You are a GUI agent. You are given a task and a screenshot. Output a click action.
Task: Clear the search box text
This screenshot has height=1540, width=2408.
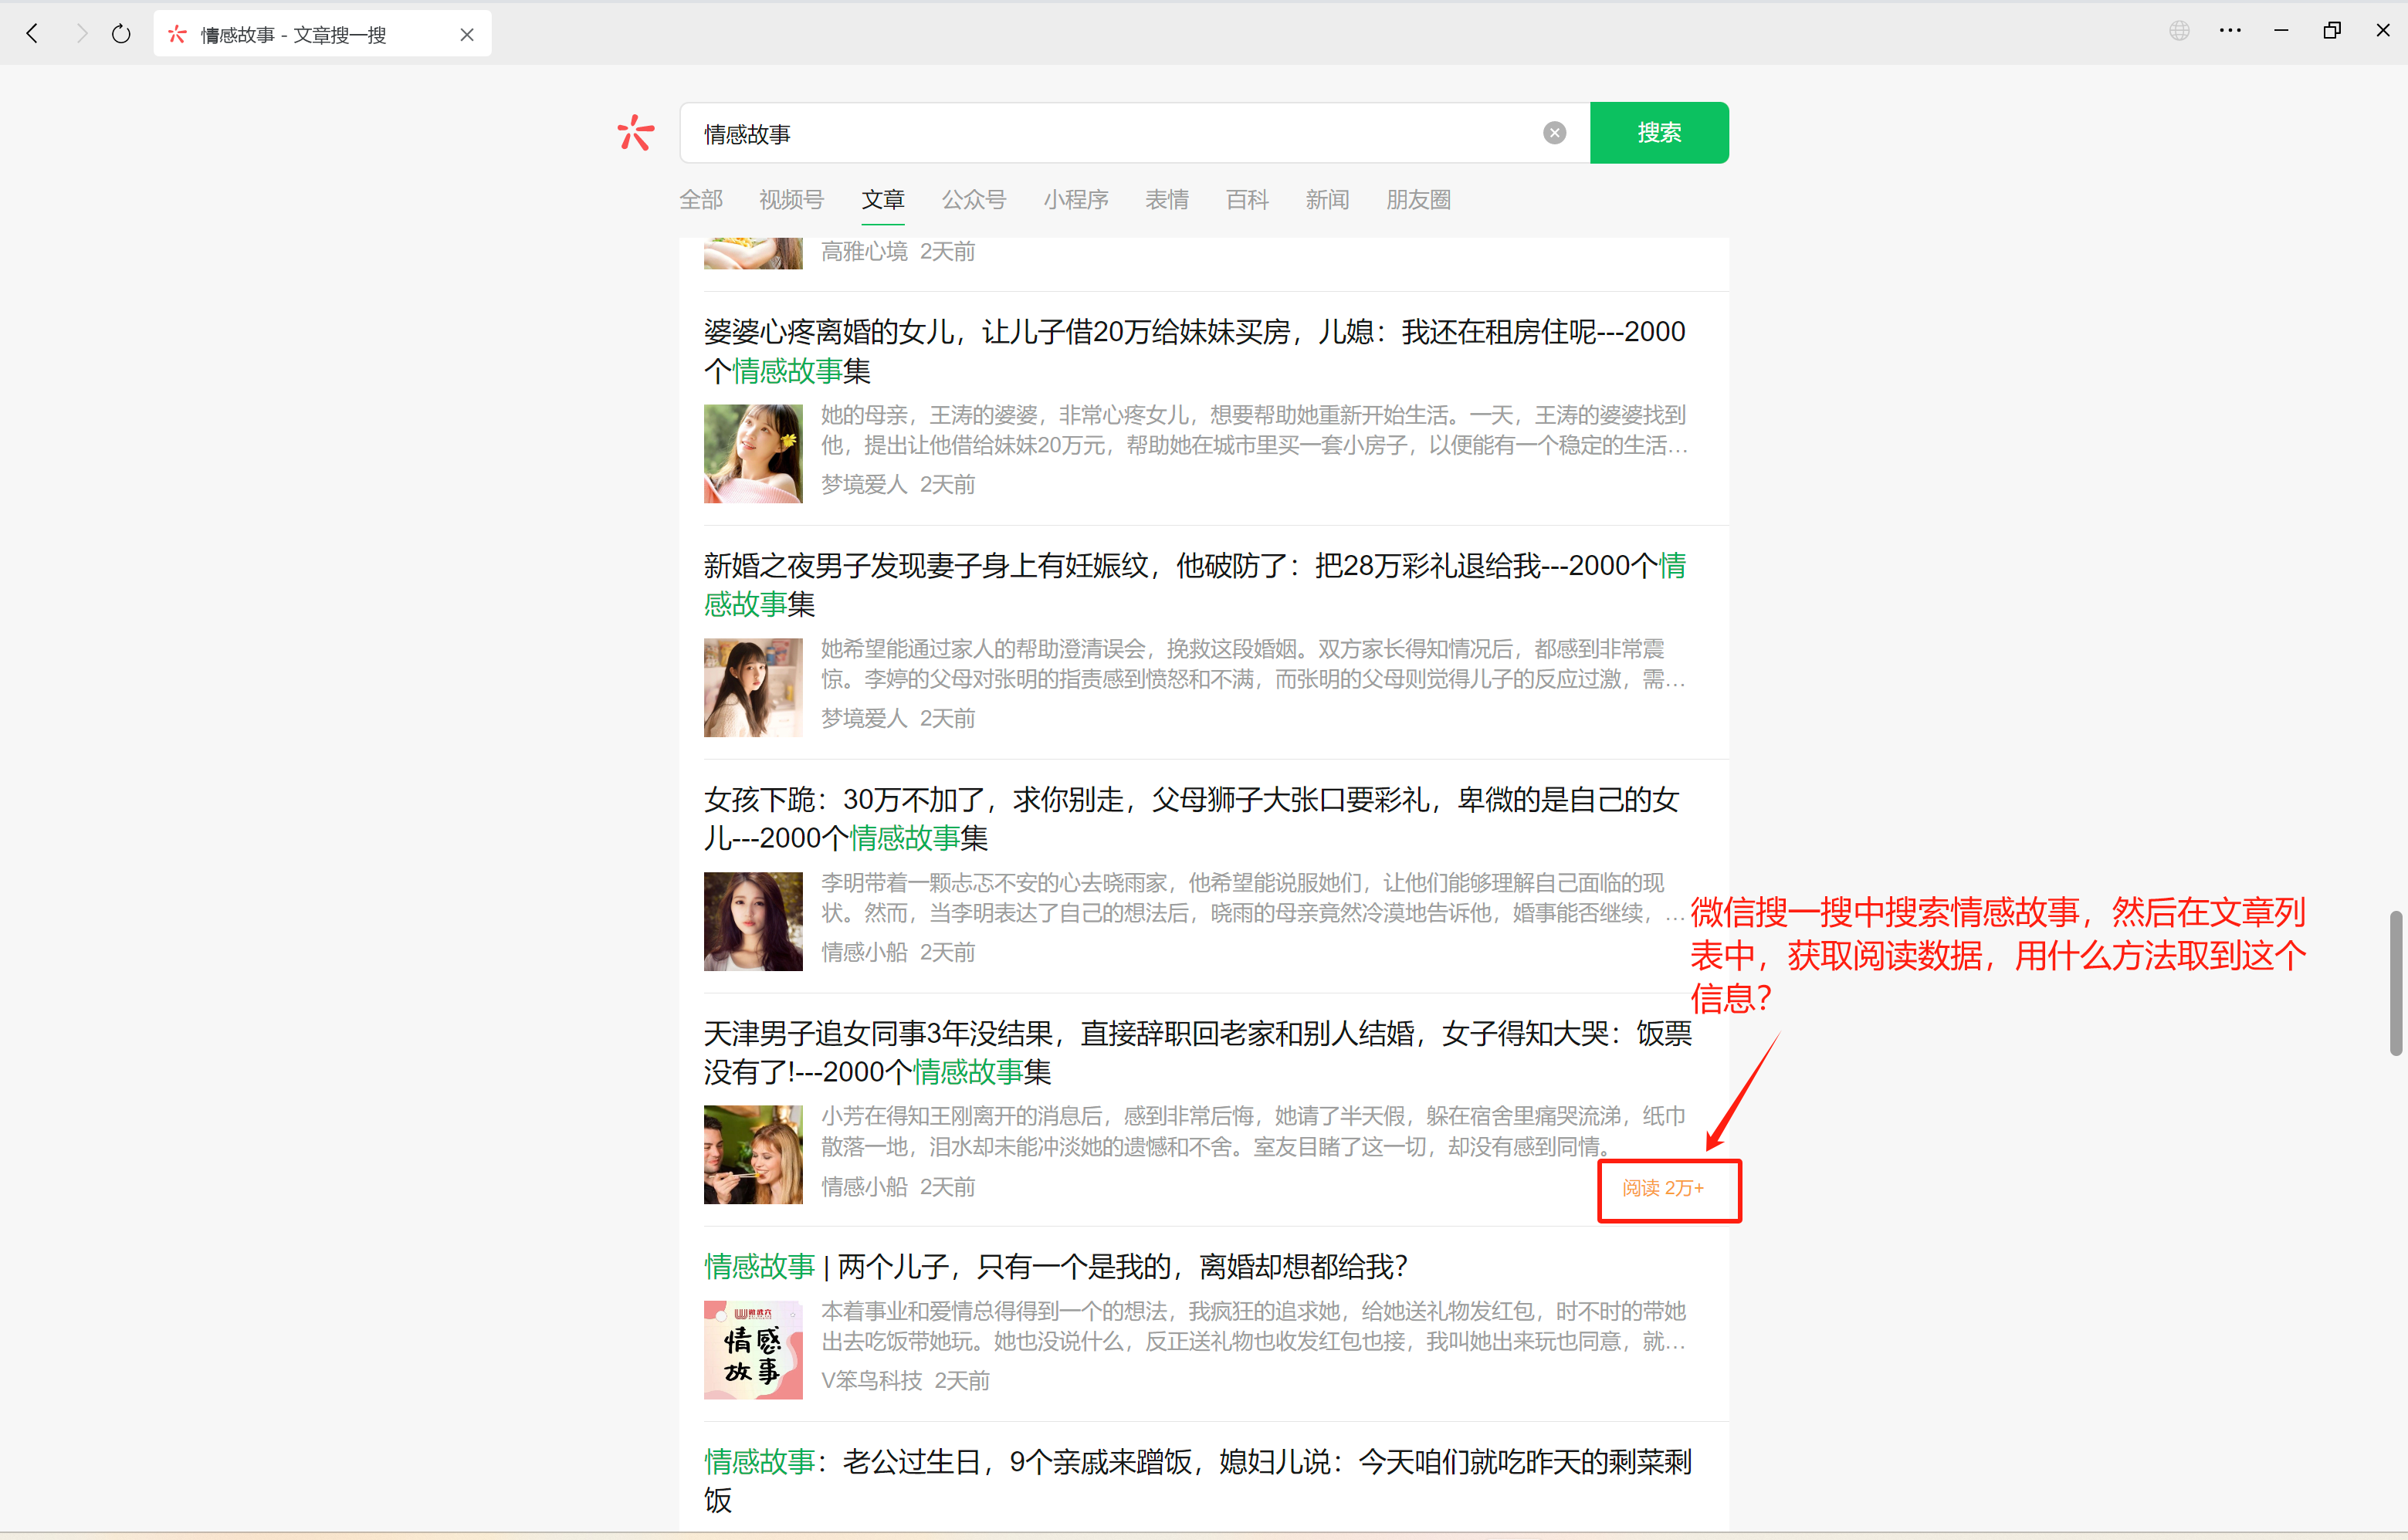pyautogui.click(x=1554, y=133)
